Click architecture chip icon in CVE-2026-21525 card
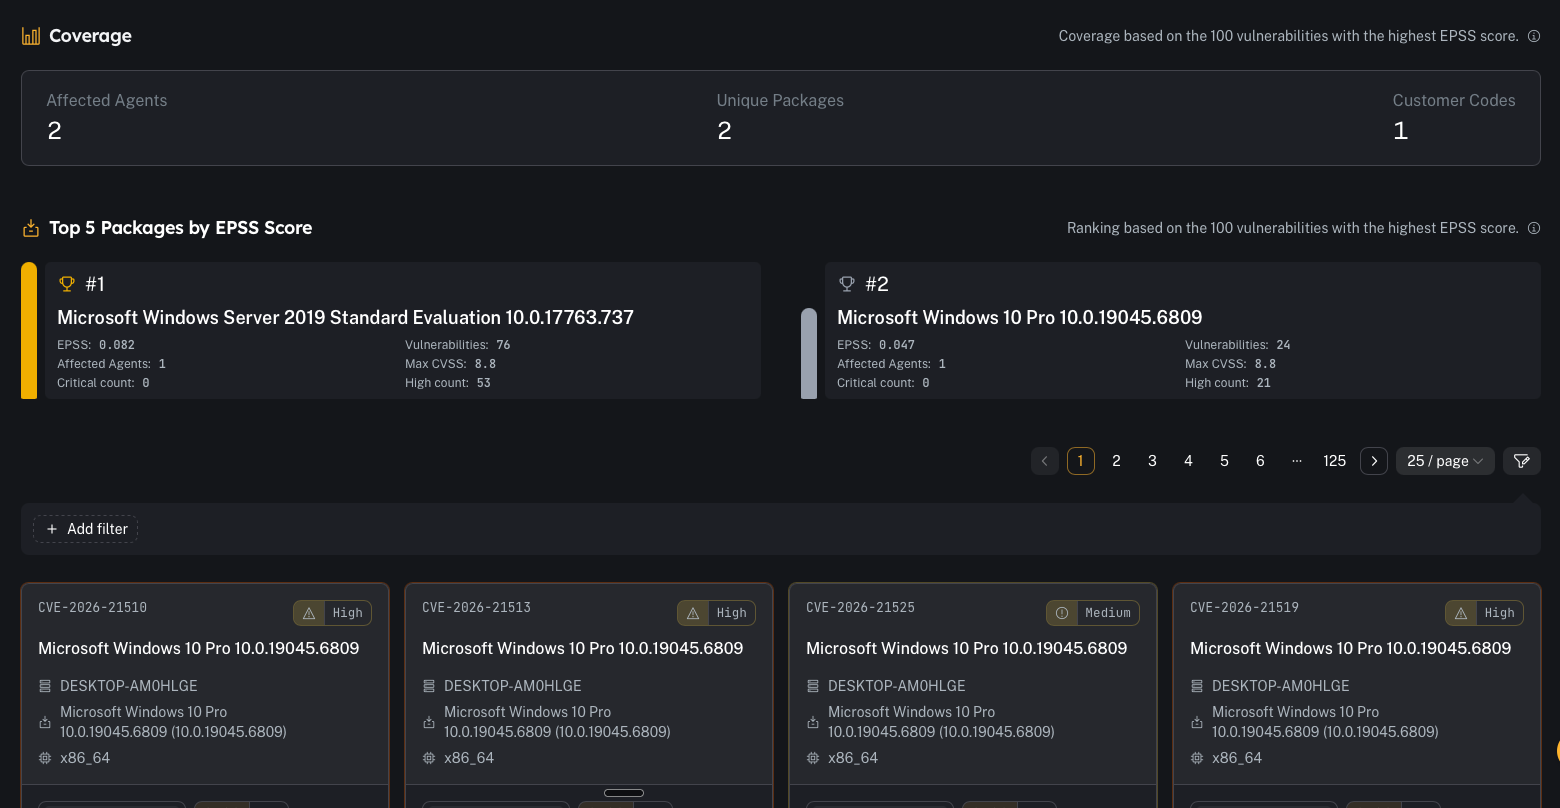The height and width of the screenshot is (808, 1560). coord(813,758)
